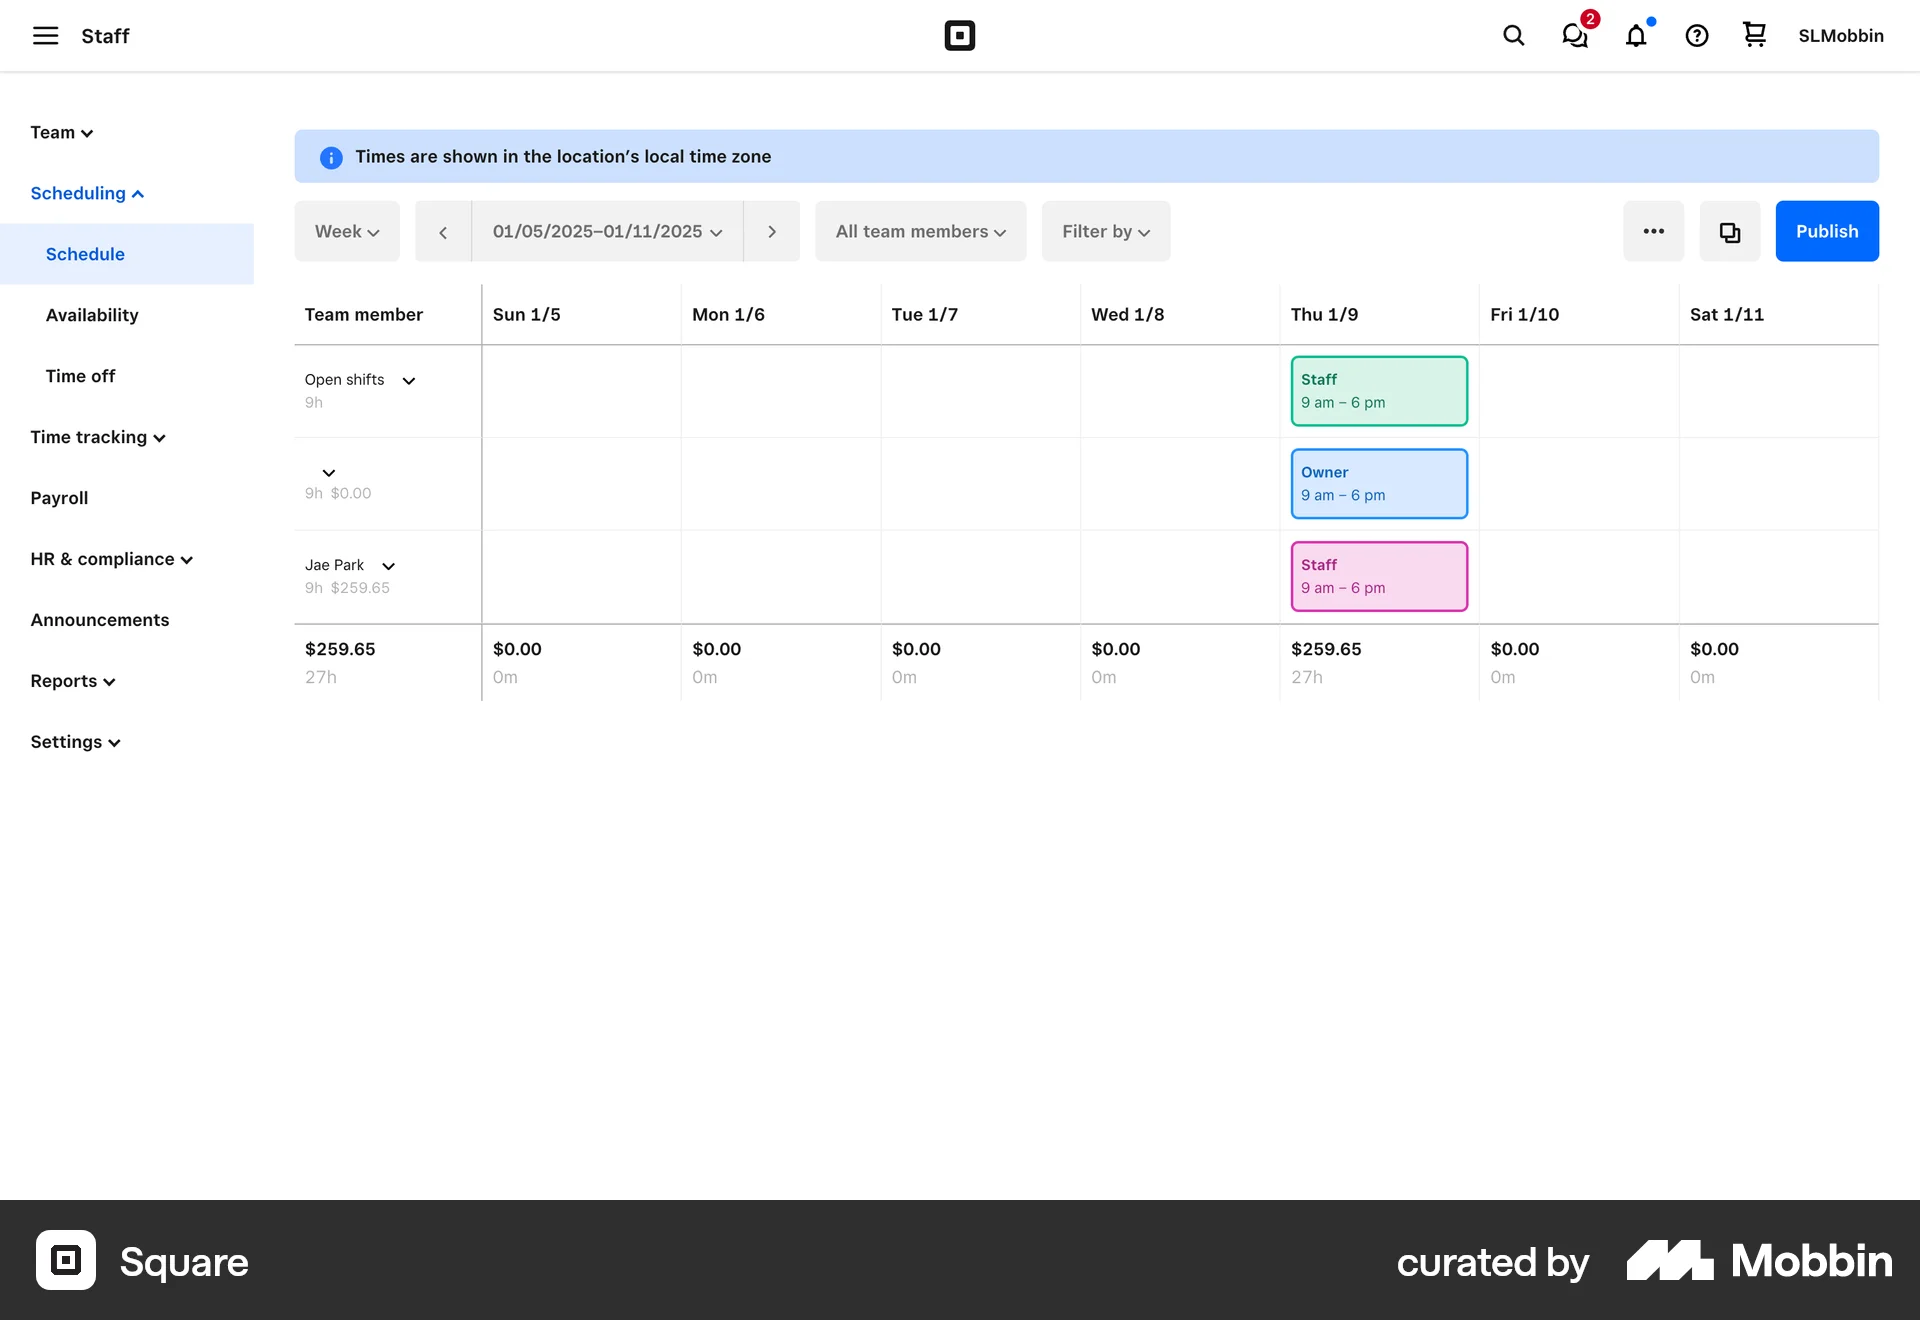
Task: Click the Publish button
Action: [x=1826, y=231]
